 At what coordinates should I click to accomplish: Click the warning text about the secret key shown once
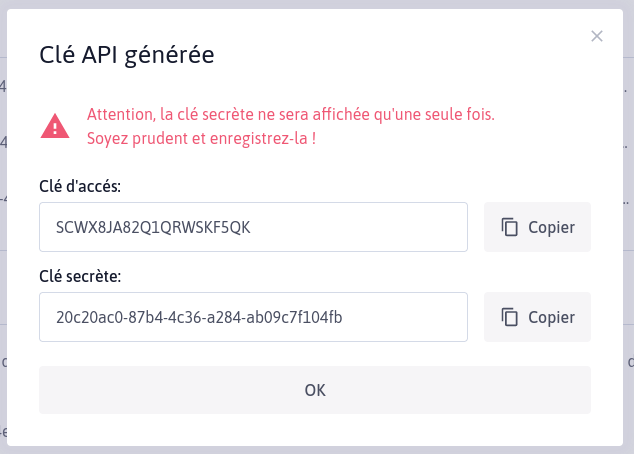click(291, 114)
